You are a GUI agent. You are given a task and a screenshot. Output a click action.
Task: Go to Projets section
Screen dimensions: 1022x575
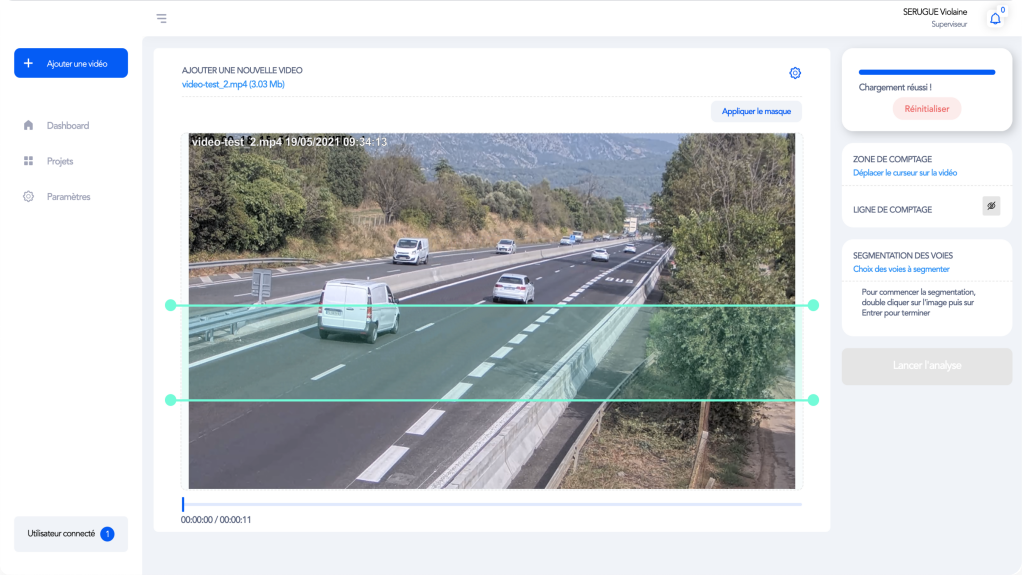(x=60, y=161)
